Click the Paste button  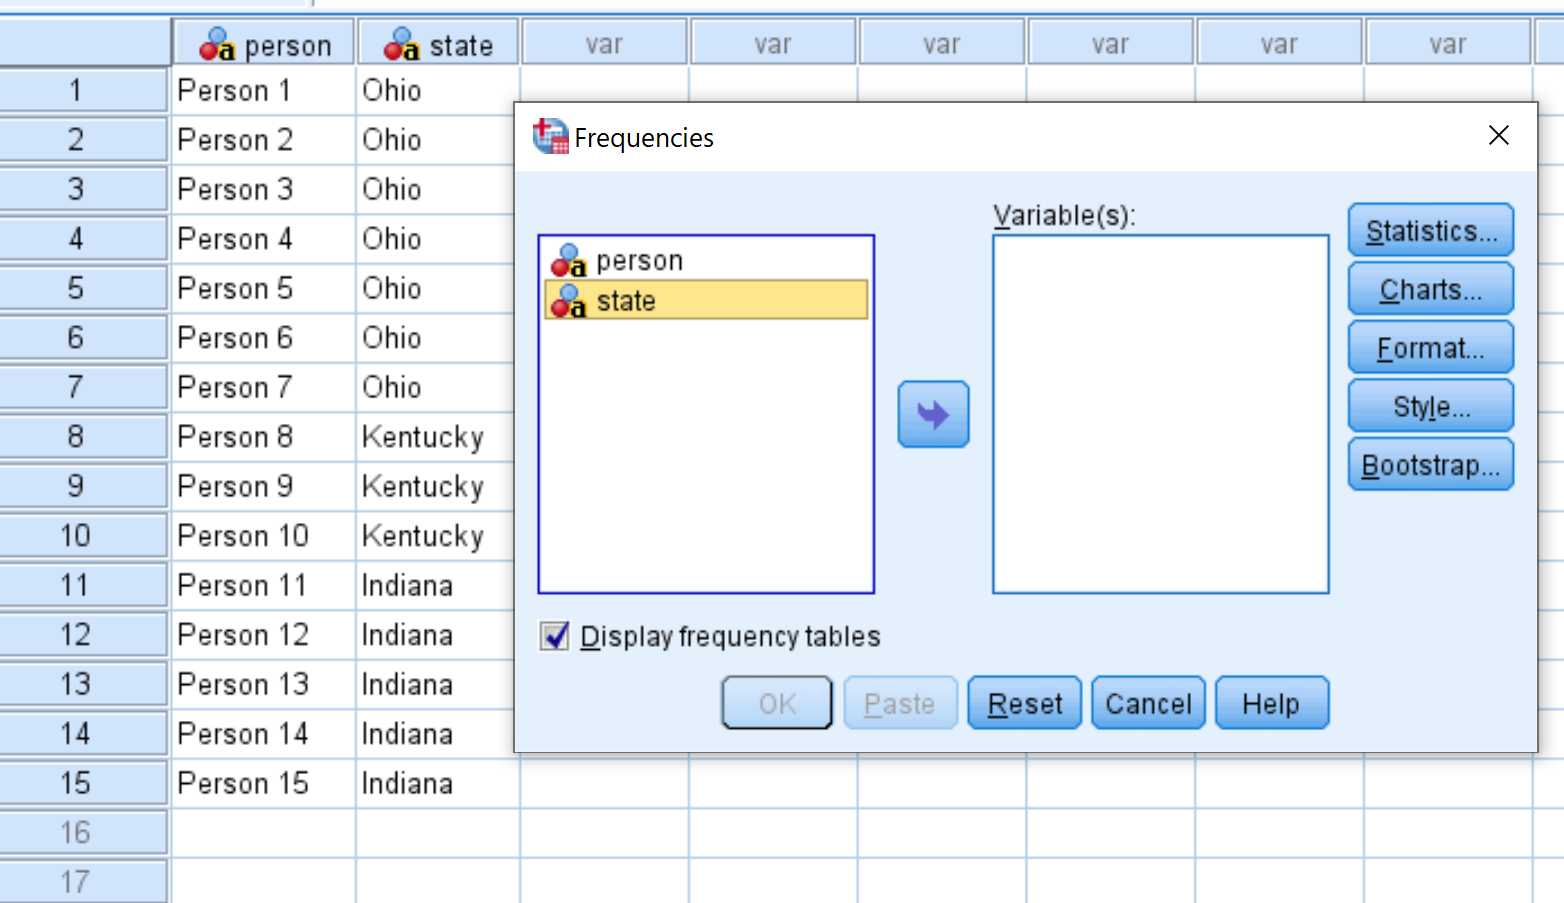coord(900,703)
